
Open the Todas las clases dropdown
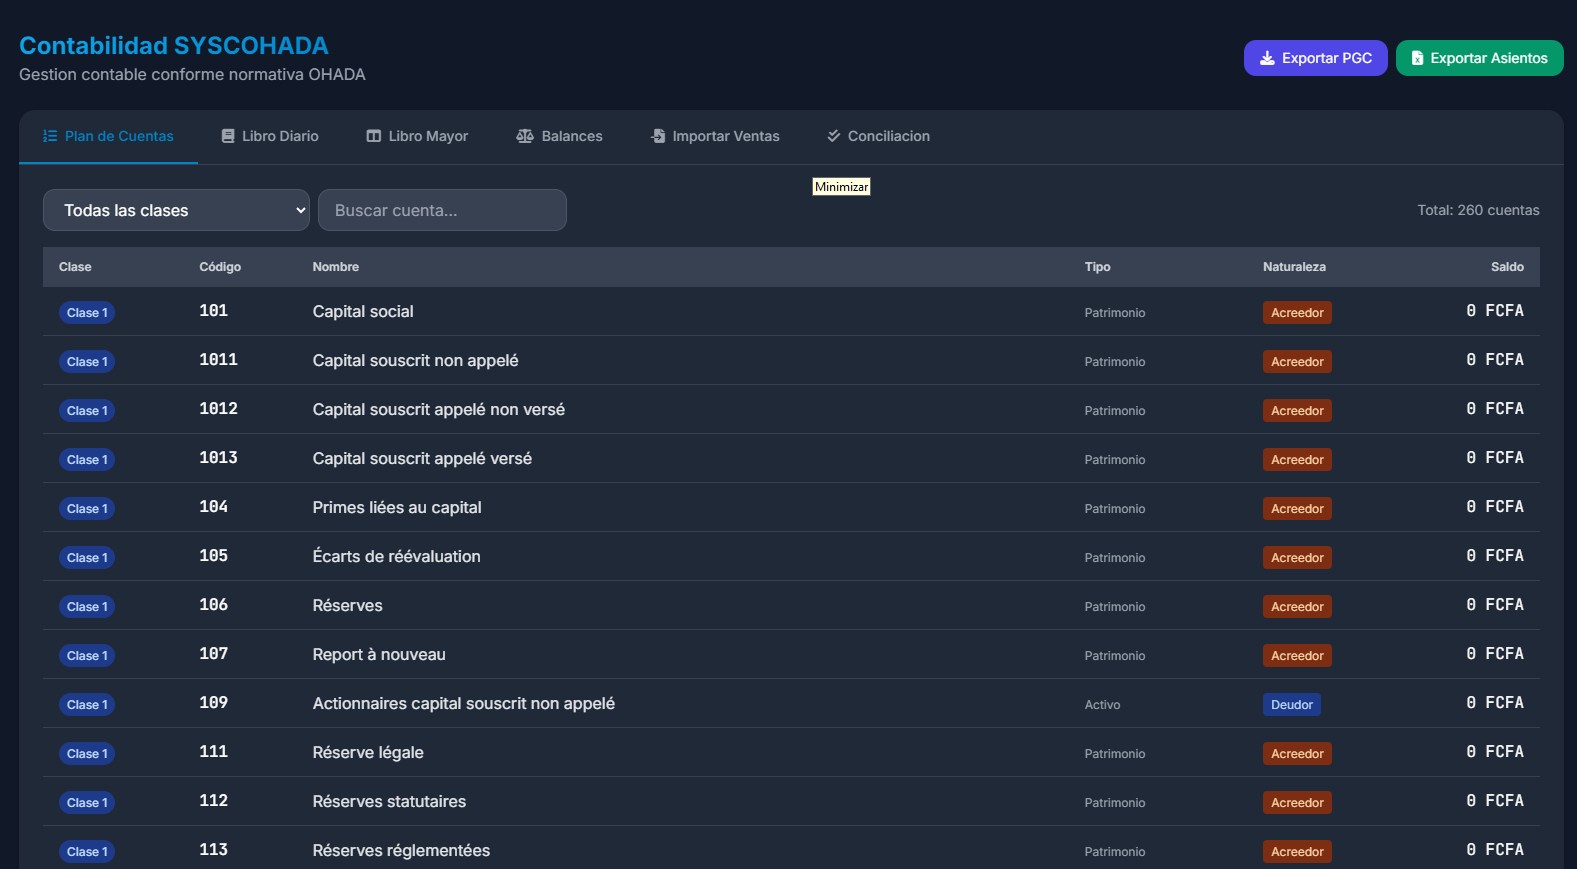tap(176, 210)
